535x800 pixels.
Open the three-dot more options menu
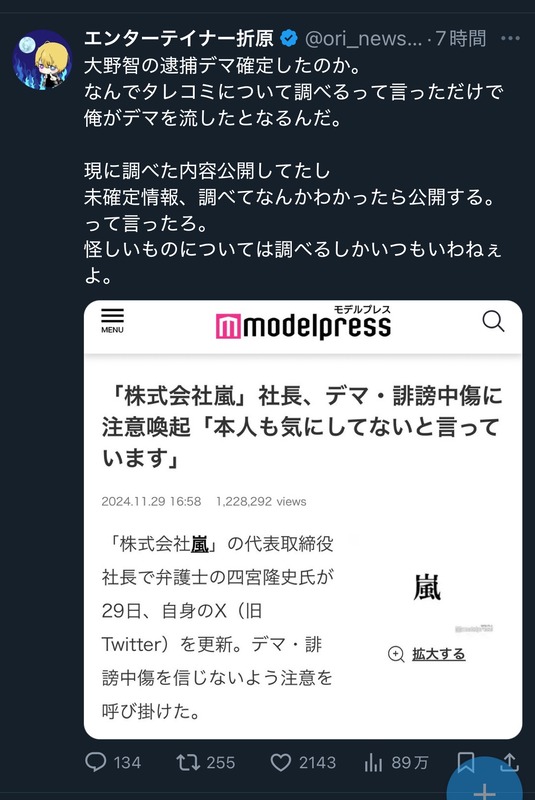click(x=510, y=39)
